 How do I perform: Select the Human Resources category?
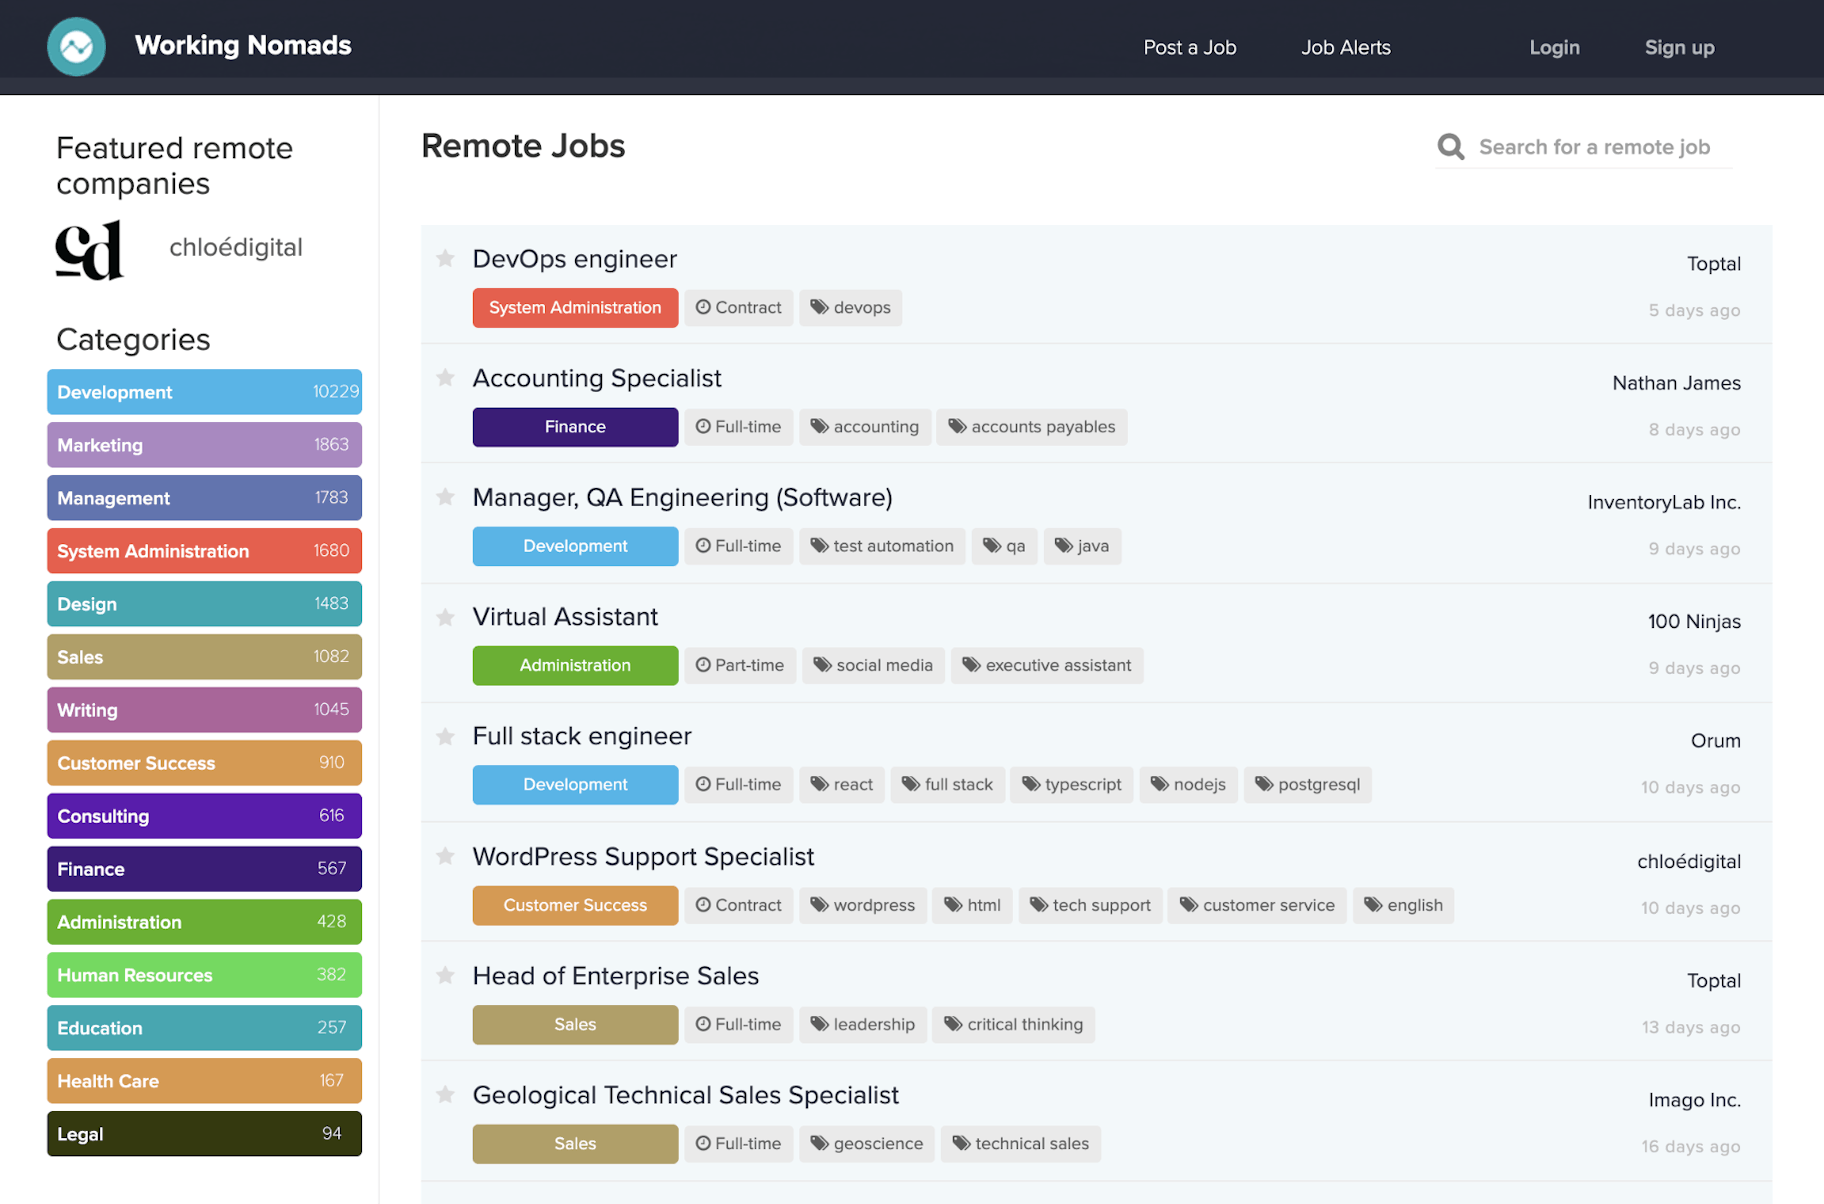[x=204, y=975]
